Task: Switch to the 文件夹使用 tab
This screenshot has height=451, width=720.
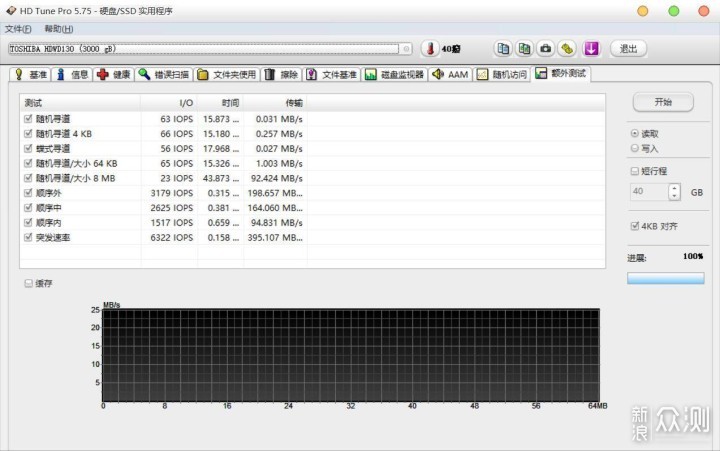Action: [227, 74]
